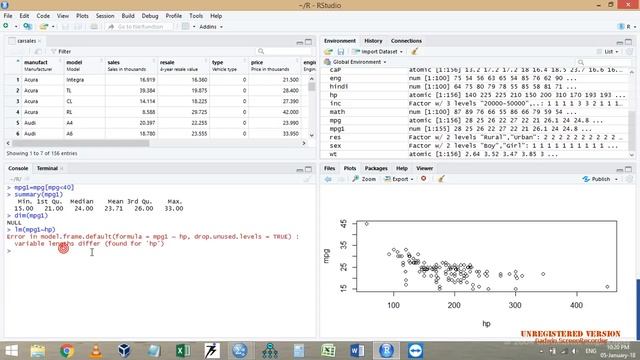The width and height of the screenshot is (640, 360).
Task: Open the List view dropdown
Action: coord(608,52)
